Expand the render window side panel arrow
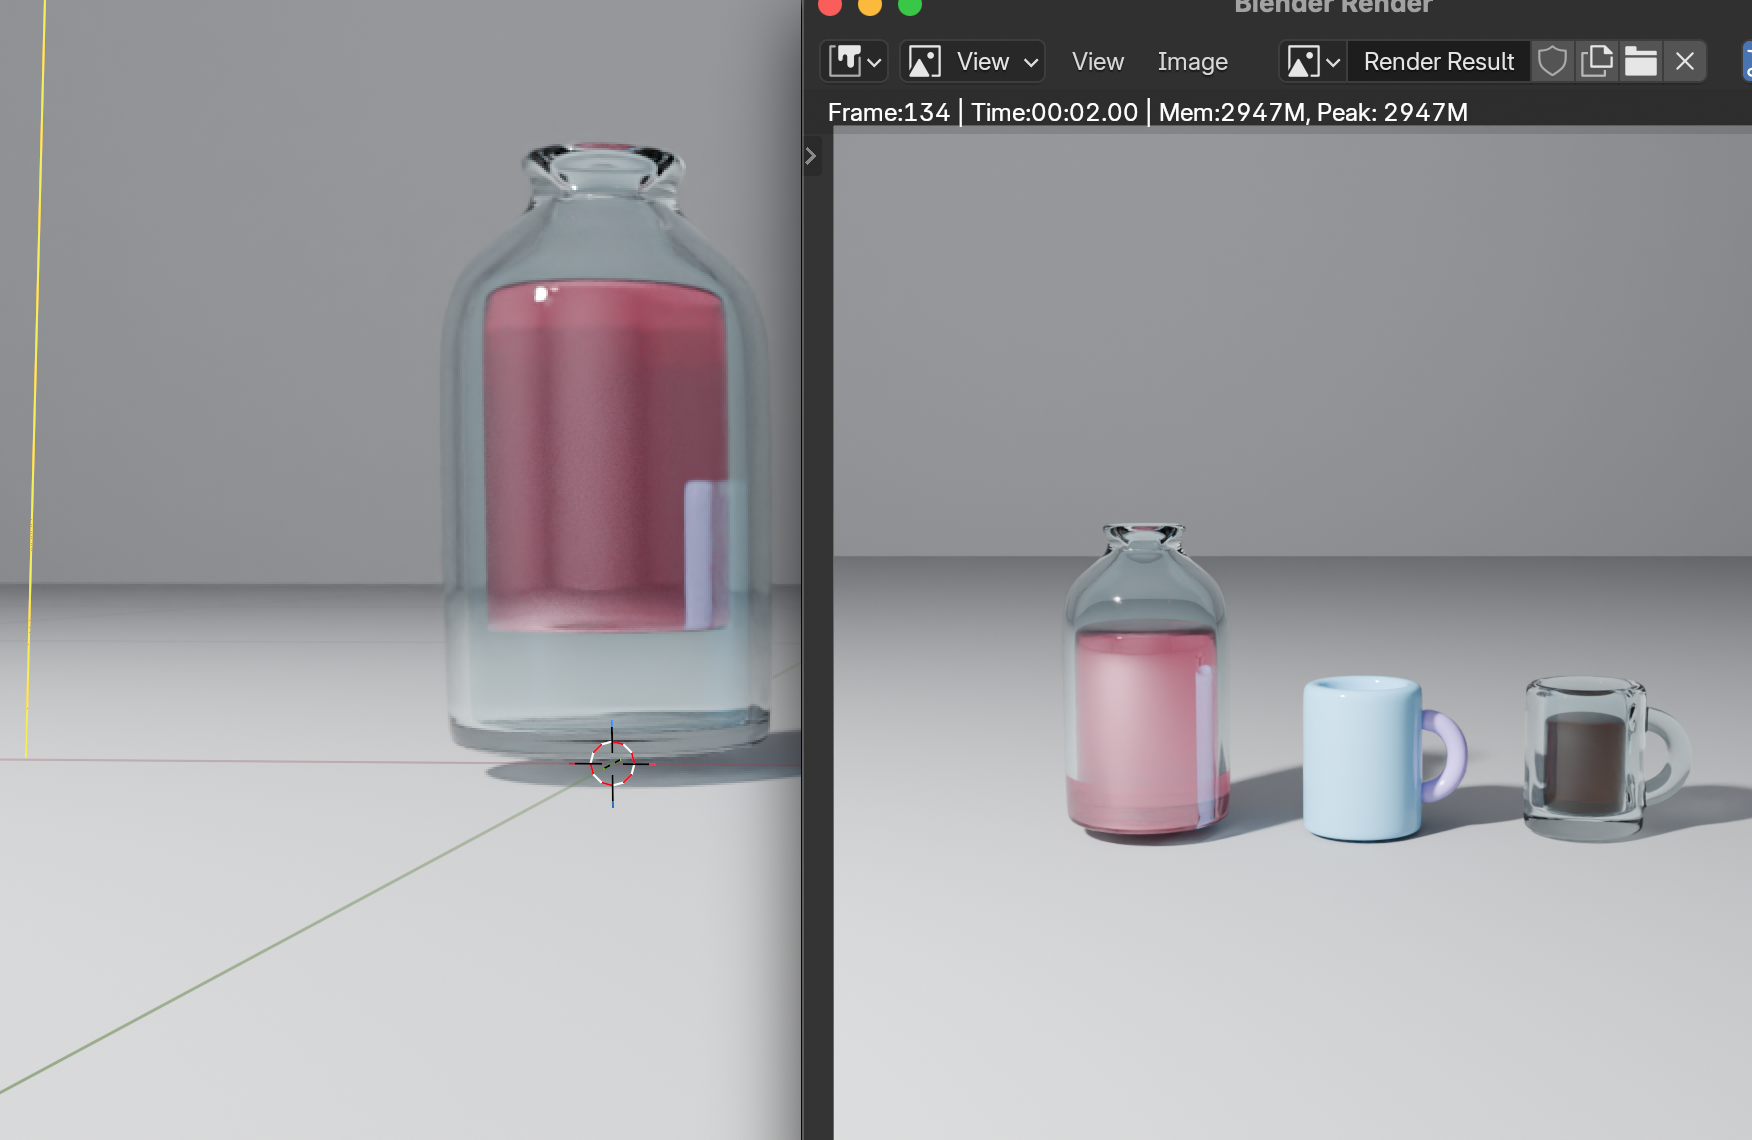This screenshot has width=1752, height=1140. (811, 156)
